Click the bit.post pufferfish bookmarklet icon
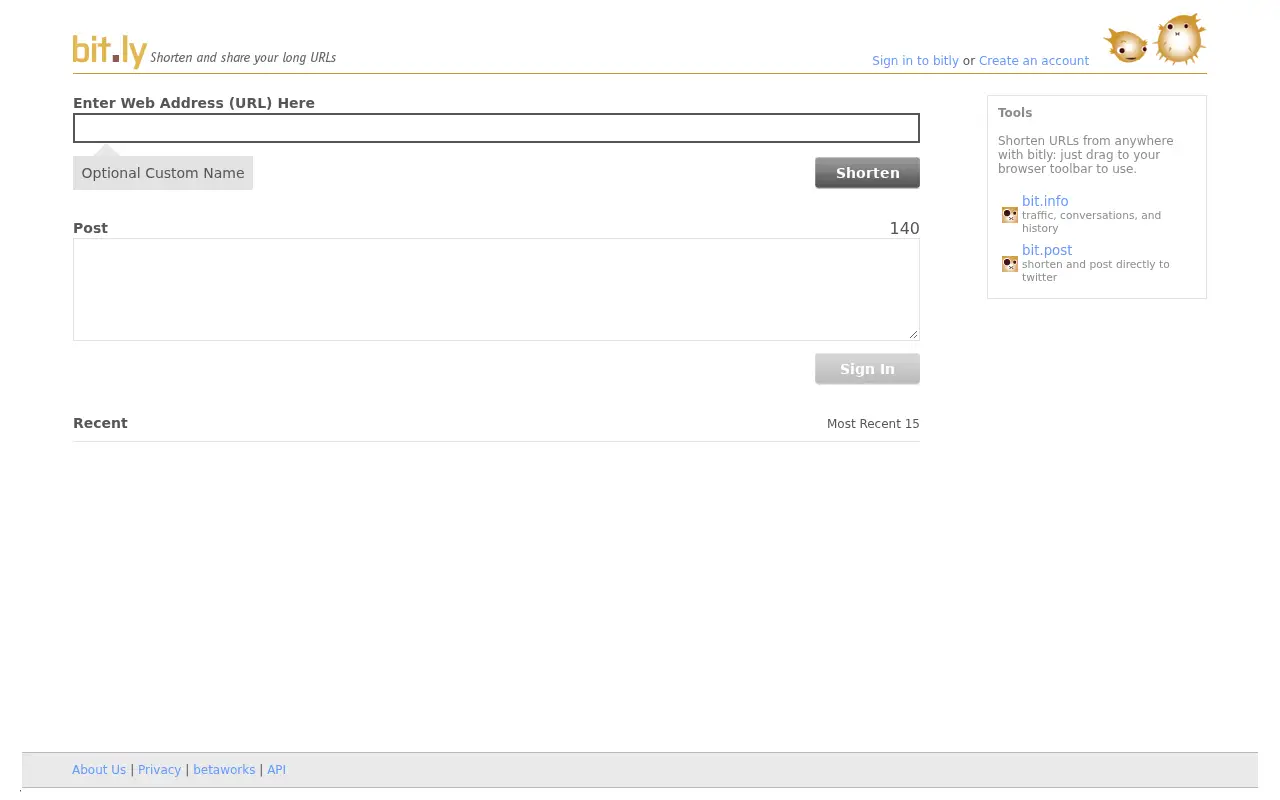The width and height of the screenshot is (1280, 800). click(1010, 264)
